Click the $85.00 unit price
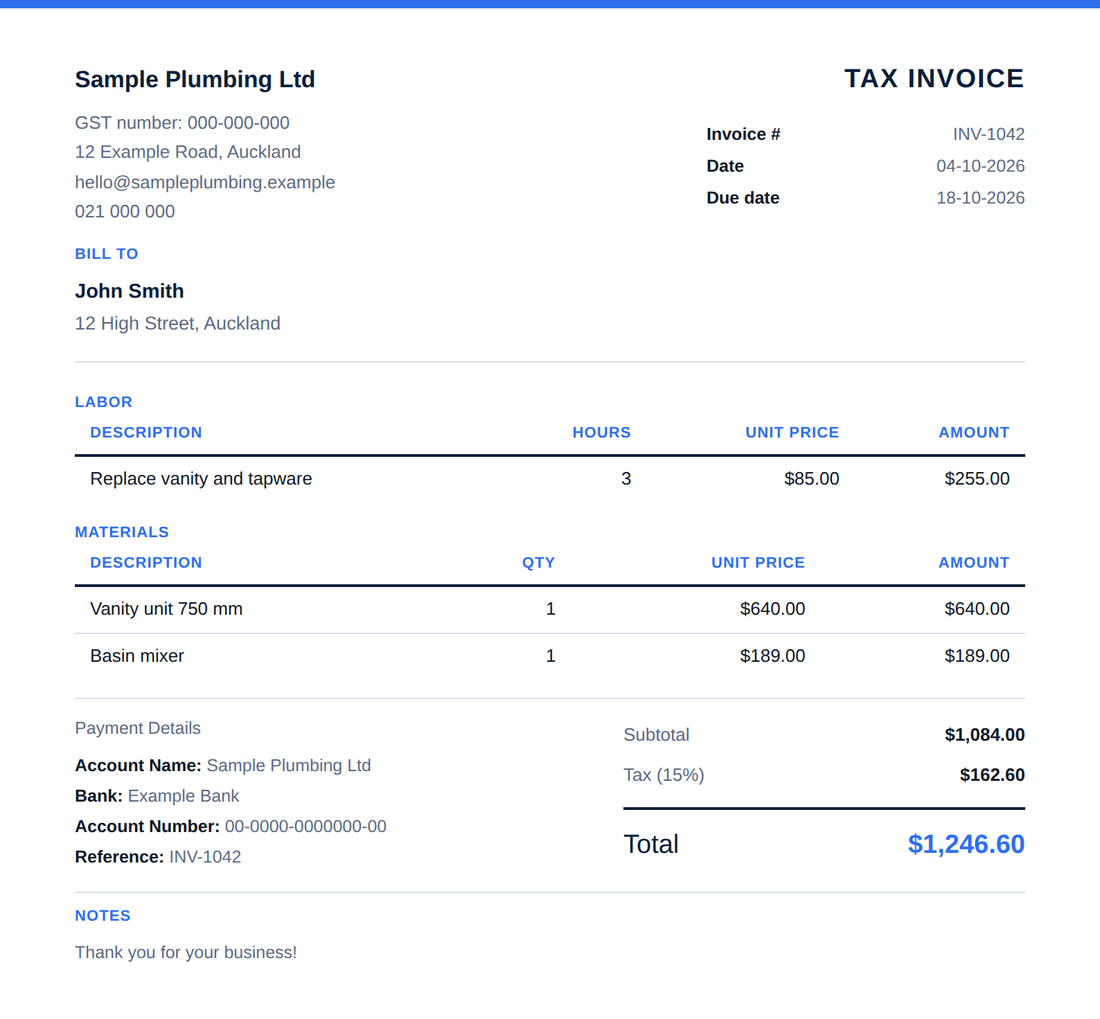This screenshot has height=1019, width=1100. tap(812, 479)
